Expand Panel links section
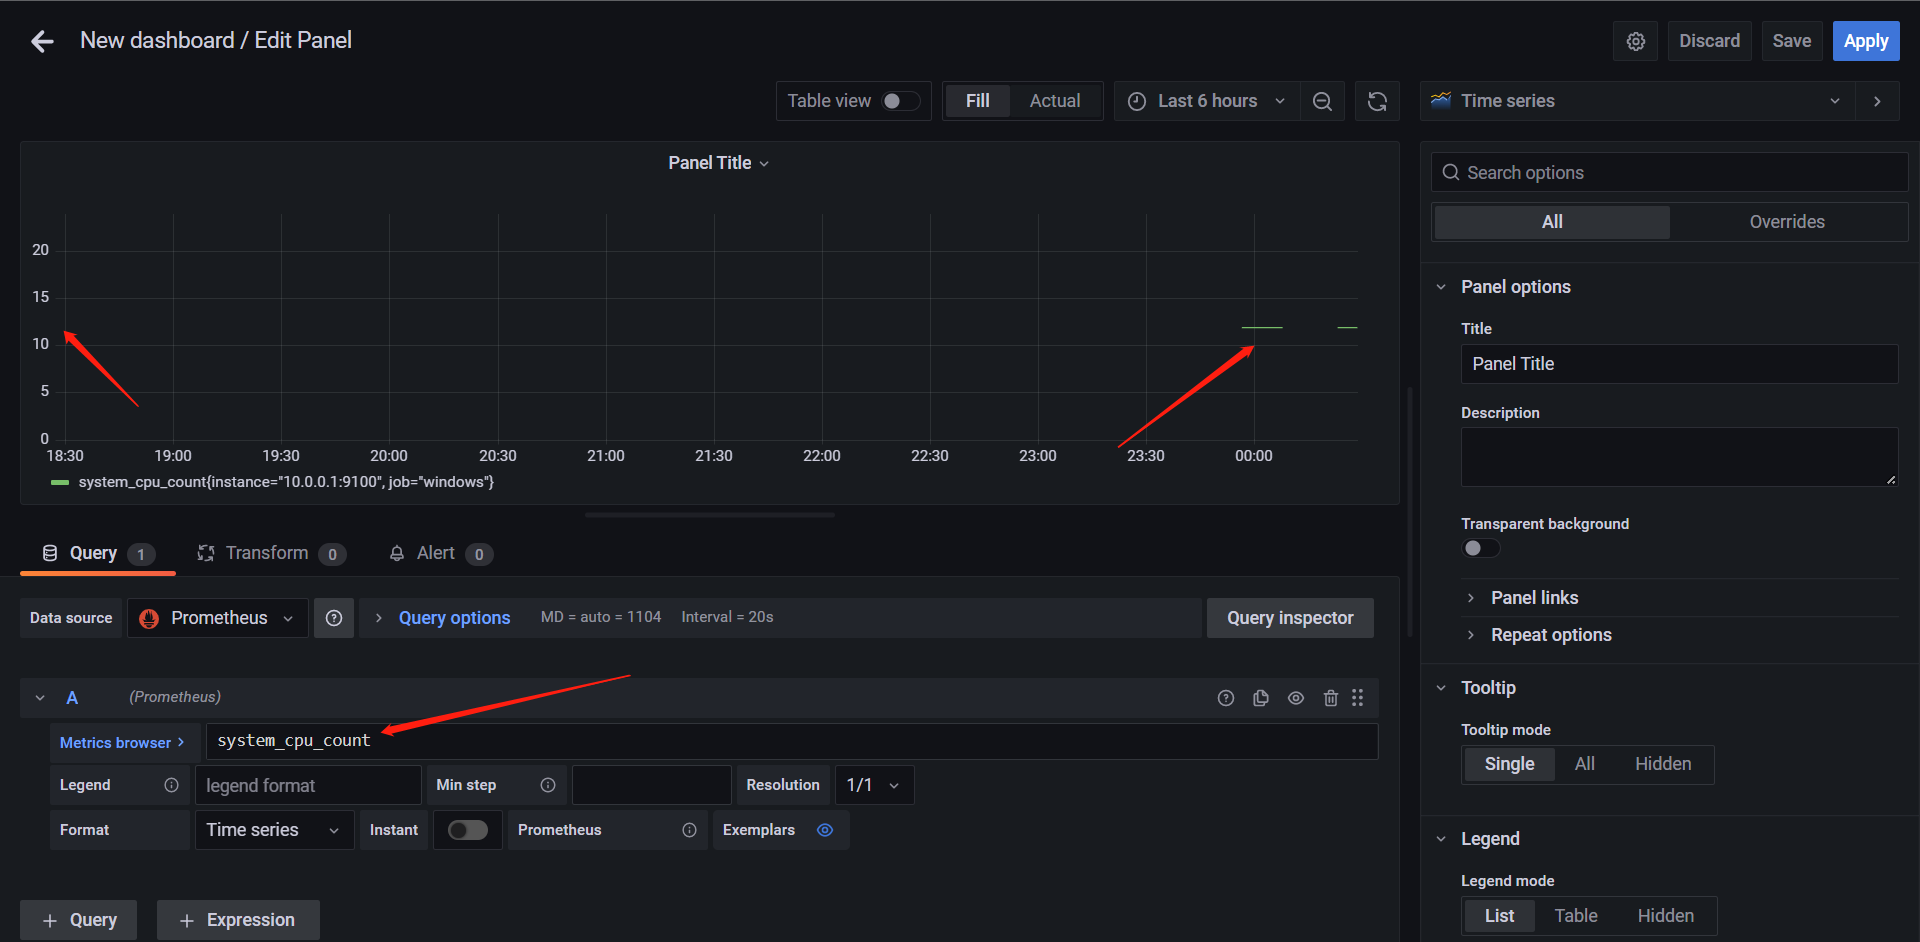This screenshot has height=942, width=1920. click(x=1534, y=598)
